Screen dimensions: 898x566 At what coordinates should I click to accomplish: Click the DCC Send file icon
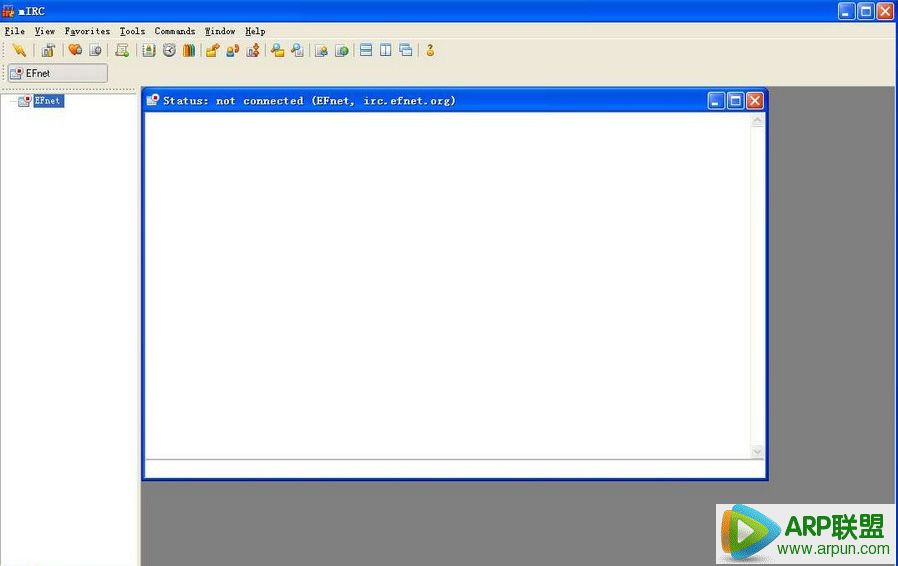[x=212, y=50]
